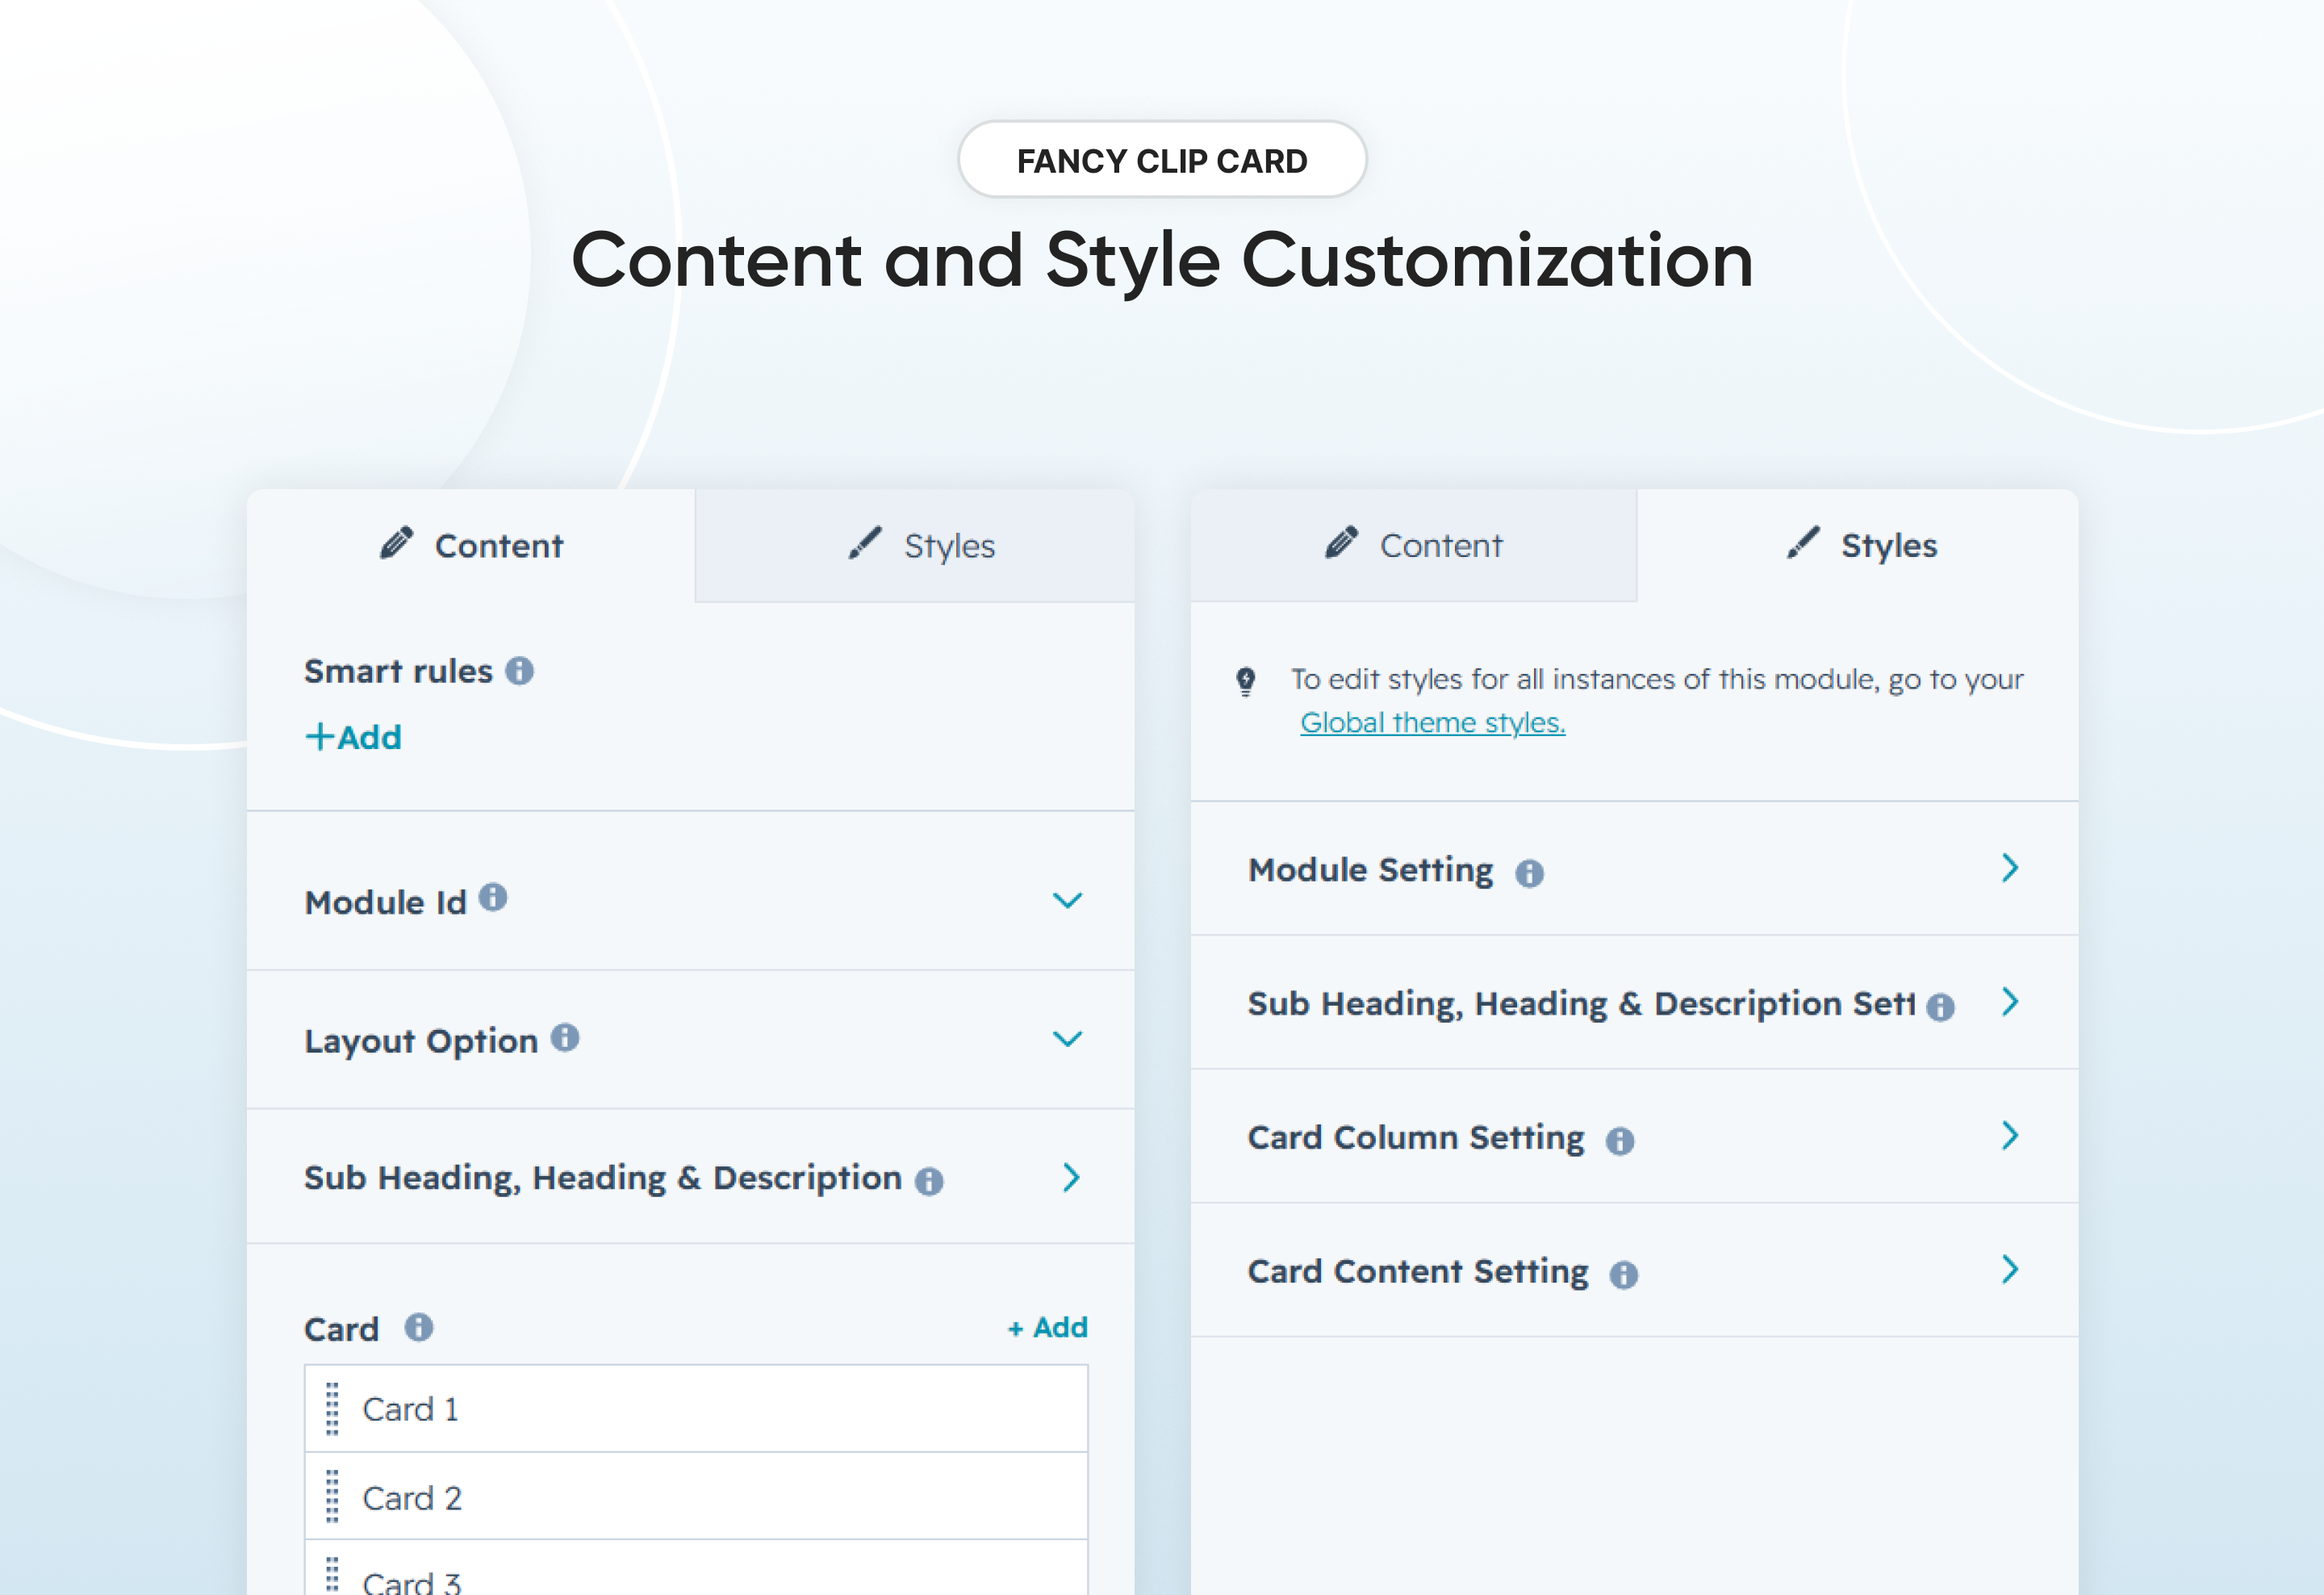Viewport: 2324px width, 1595px height.
Task: Click pencil icon on right panel Content tab
Action: coord(1342,543)
